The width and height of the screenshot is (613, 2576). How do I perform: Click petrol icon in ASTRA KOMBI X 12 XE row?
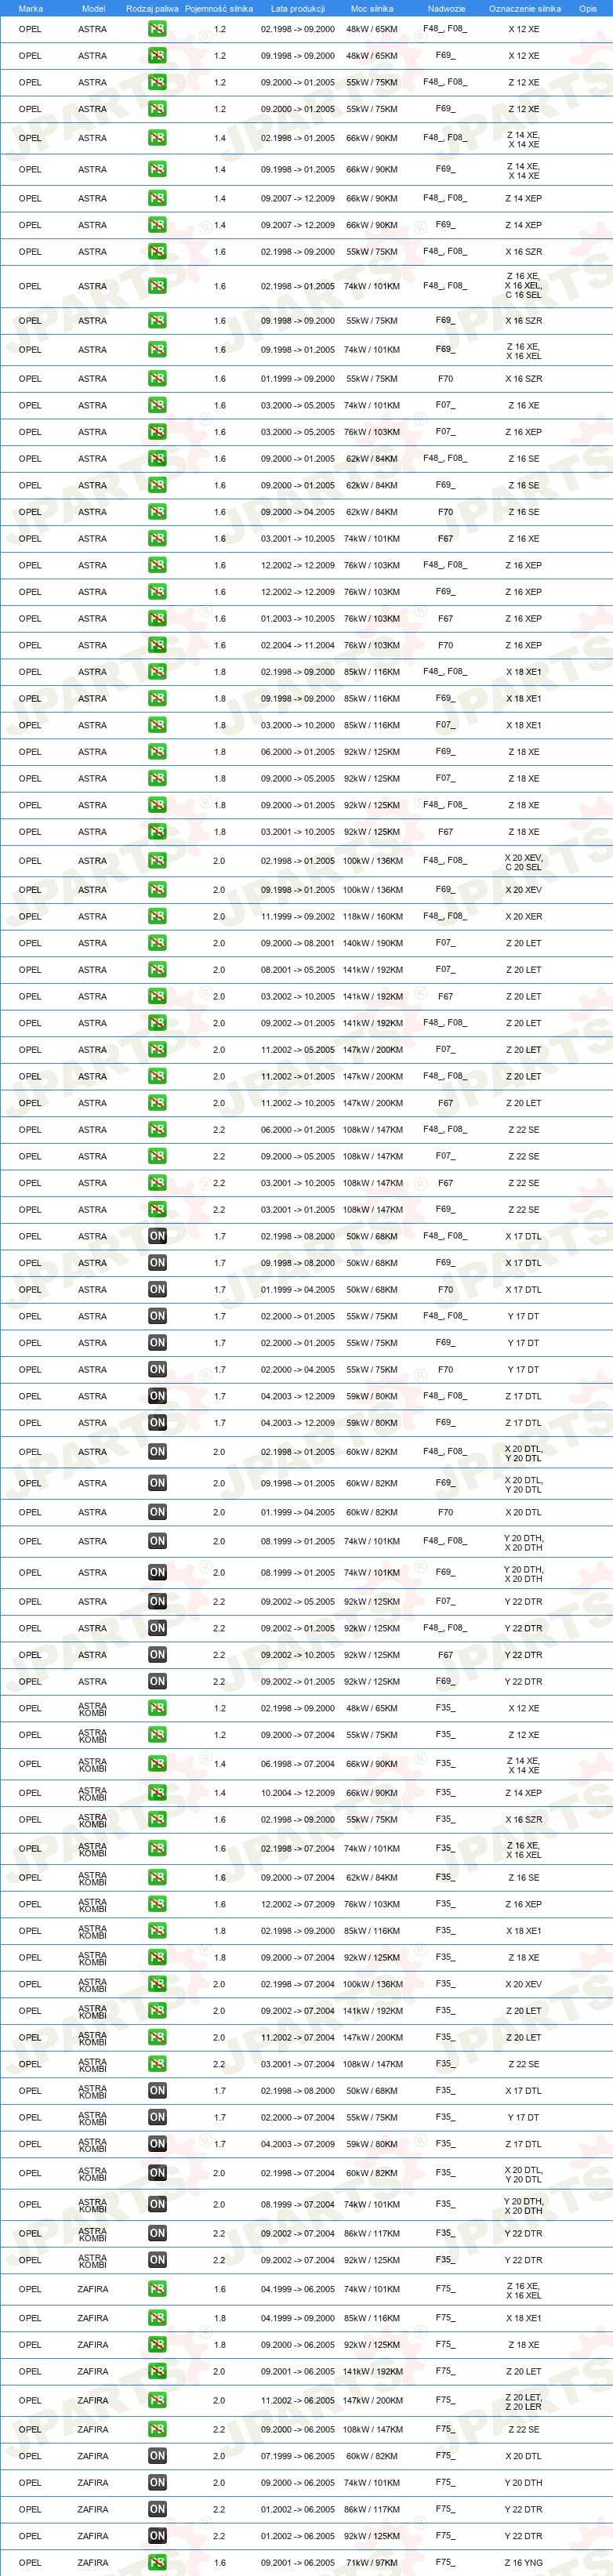point(157,1708)
